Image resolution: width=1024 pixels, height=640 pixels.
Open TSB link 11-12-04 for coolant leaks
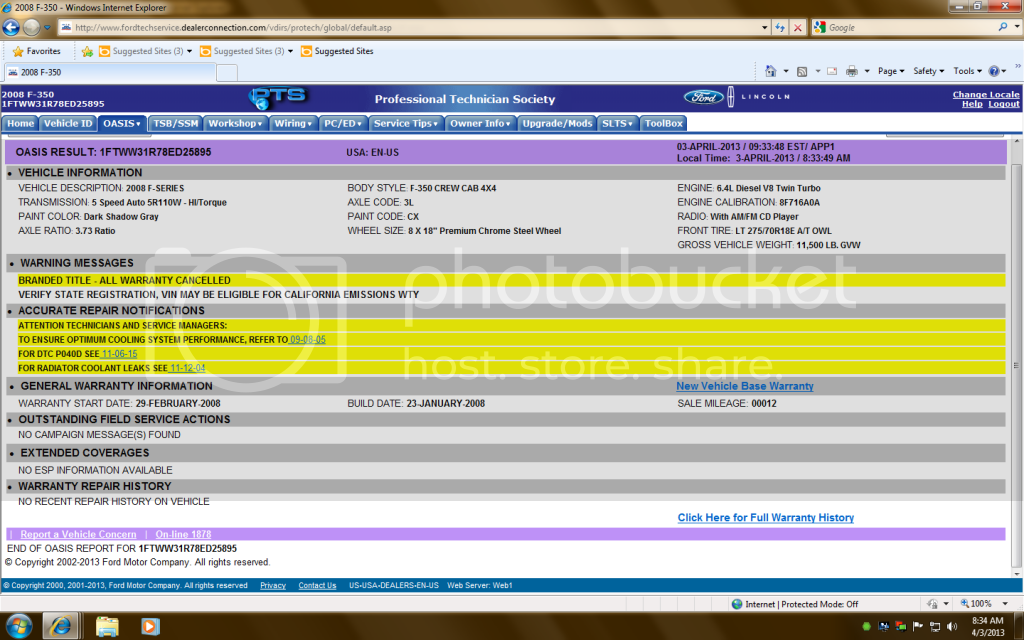pyautogui.click(x=187, y=368)
